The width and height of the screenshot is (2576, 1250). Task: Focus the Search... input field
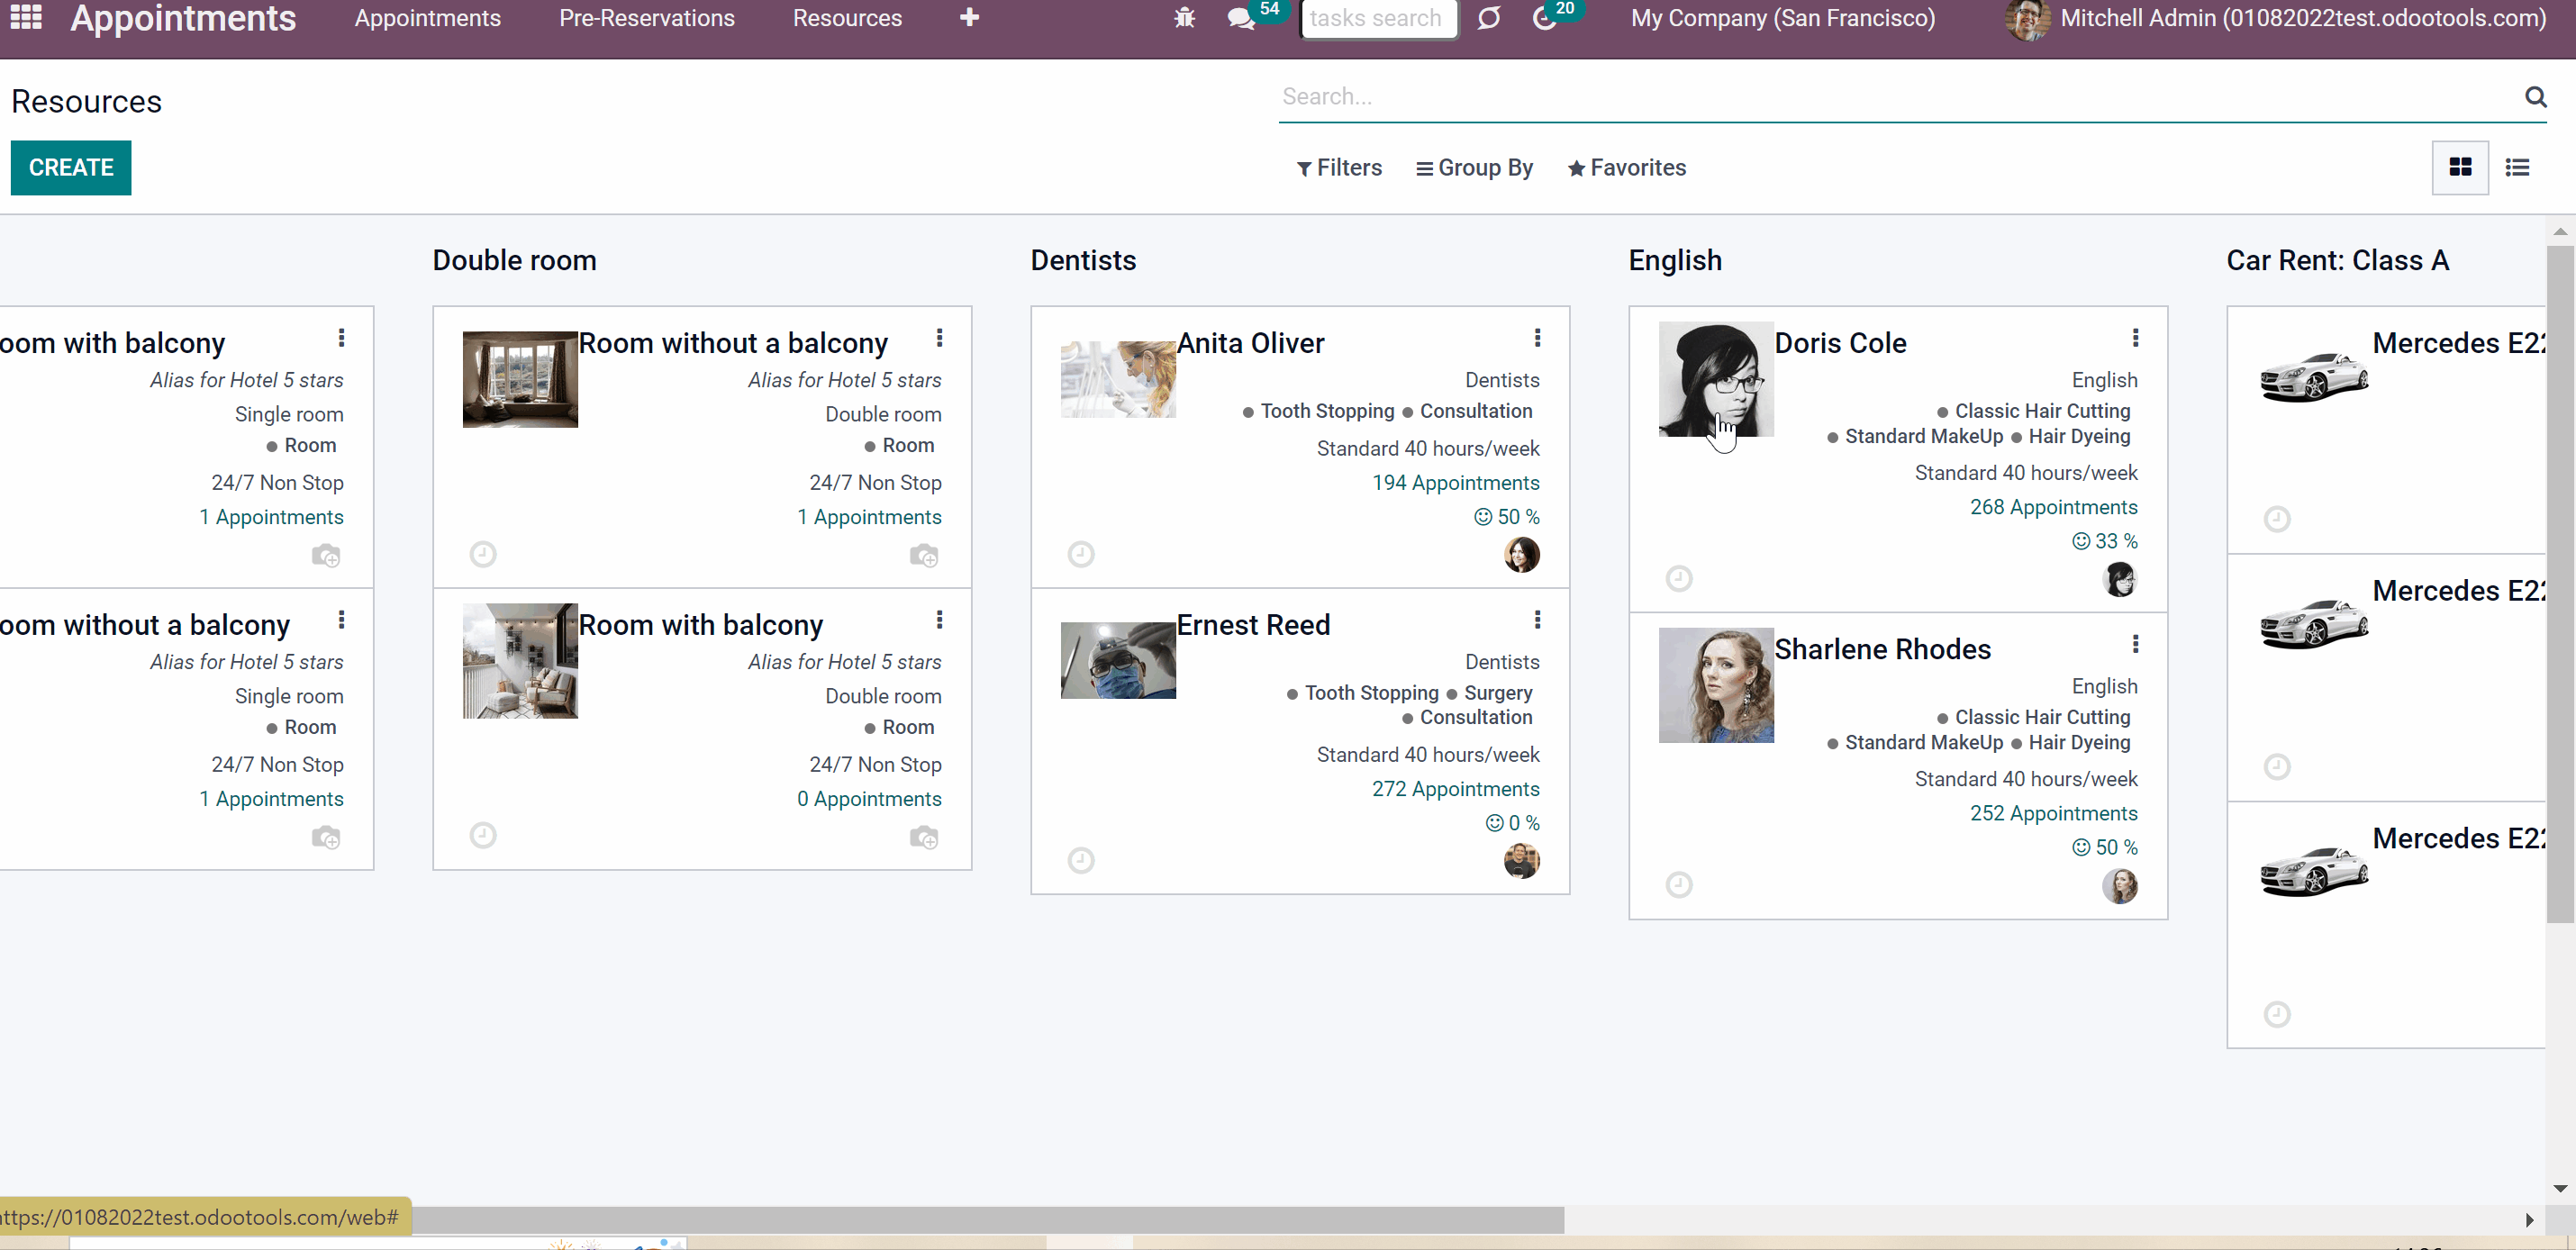[1899, 97]
